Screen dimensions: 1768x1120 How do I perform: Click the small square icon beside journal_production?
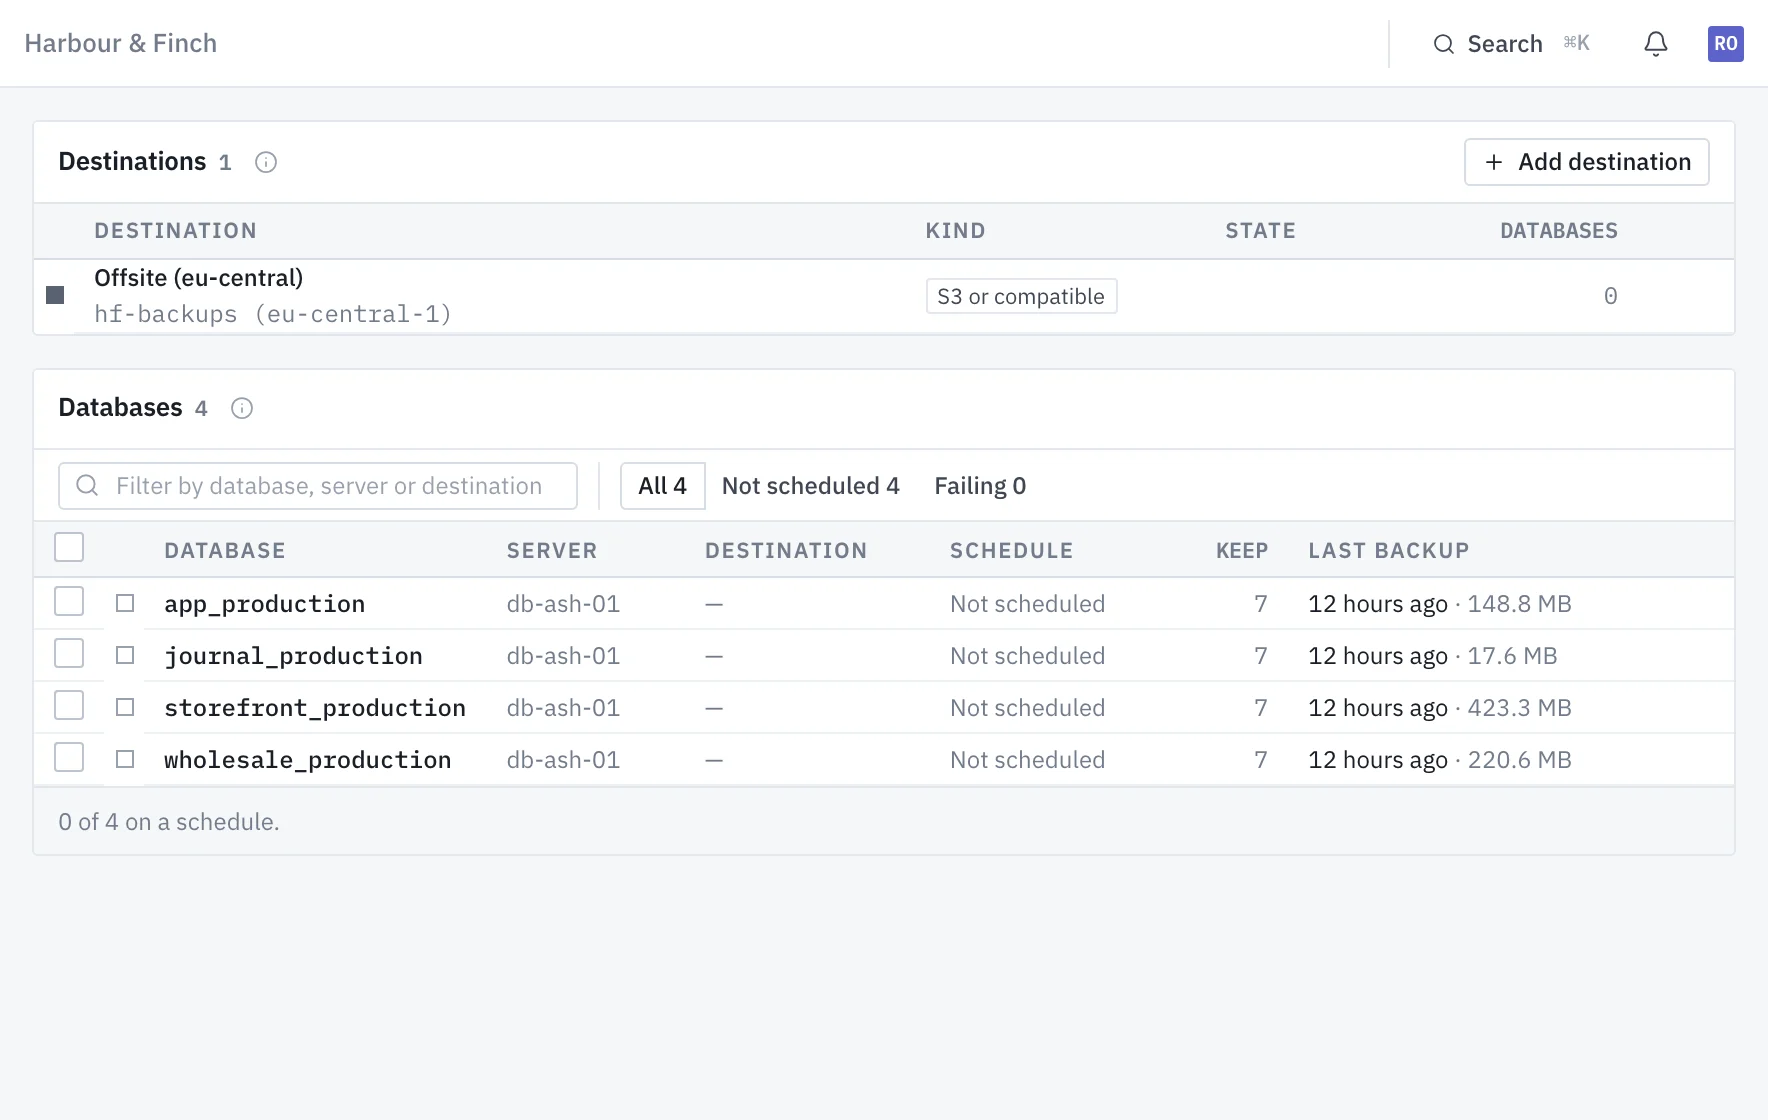tap(125, 655)
